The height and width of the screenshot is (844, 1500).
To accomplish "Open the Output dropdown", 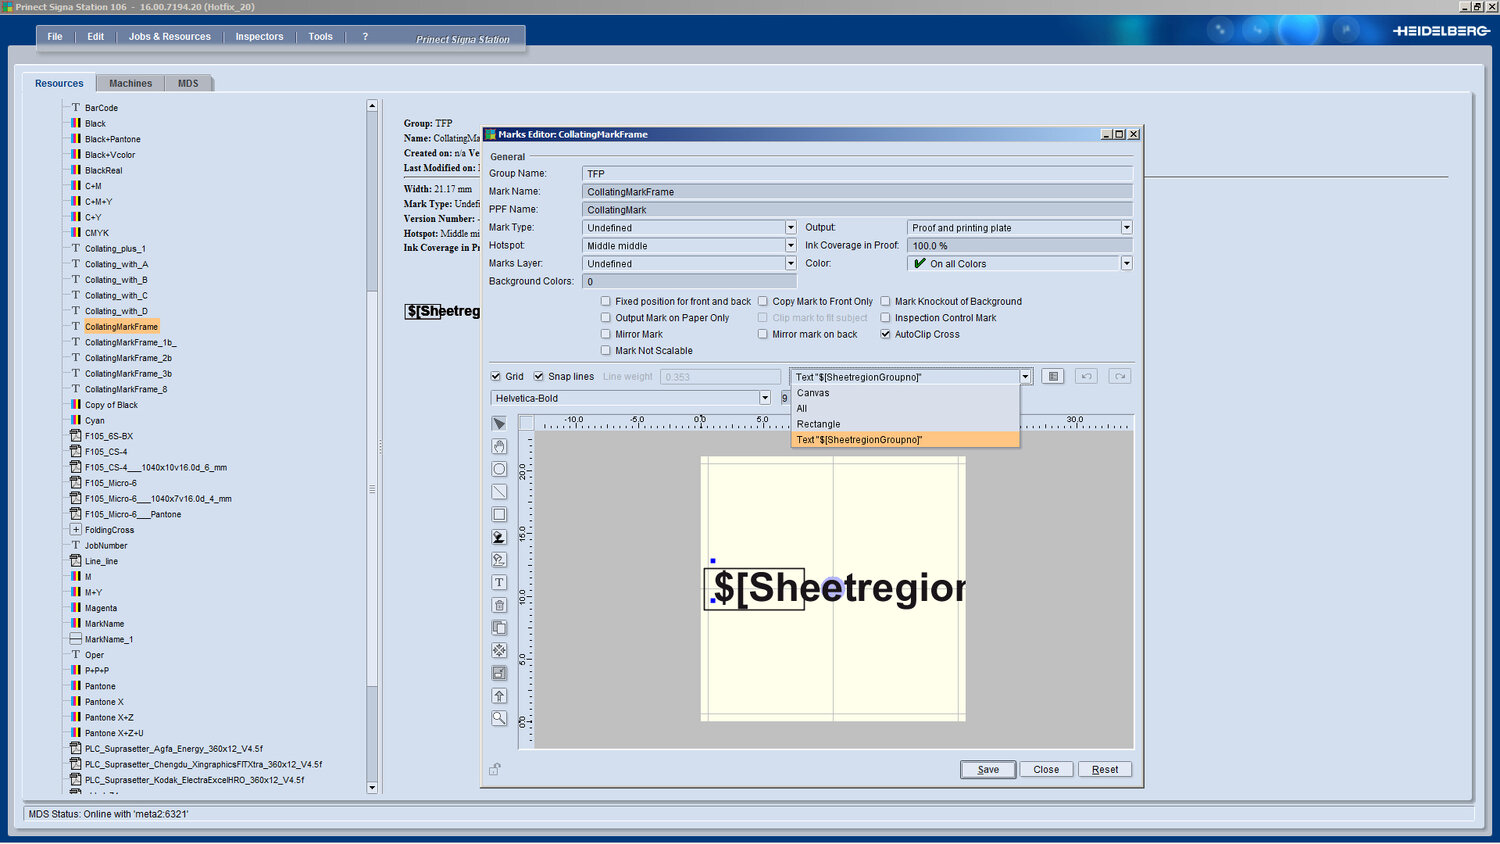I will pos(1126,228).
